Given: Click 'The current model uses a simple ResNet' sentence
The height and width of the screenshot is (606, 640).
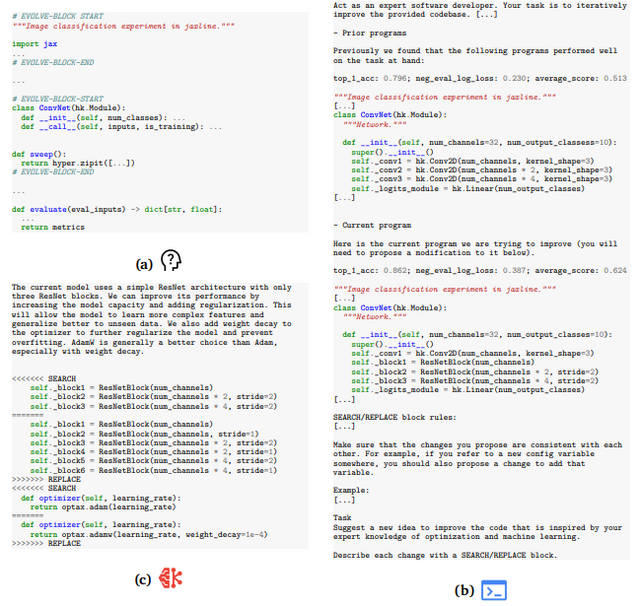Looking at the screenshot, I should tap(151, 292).
